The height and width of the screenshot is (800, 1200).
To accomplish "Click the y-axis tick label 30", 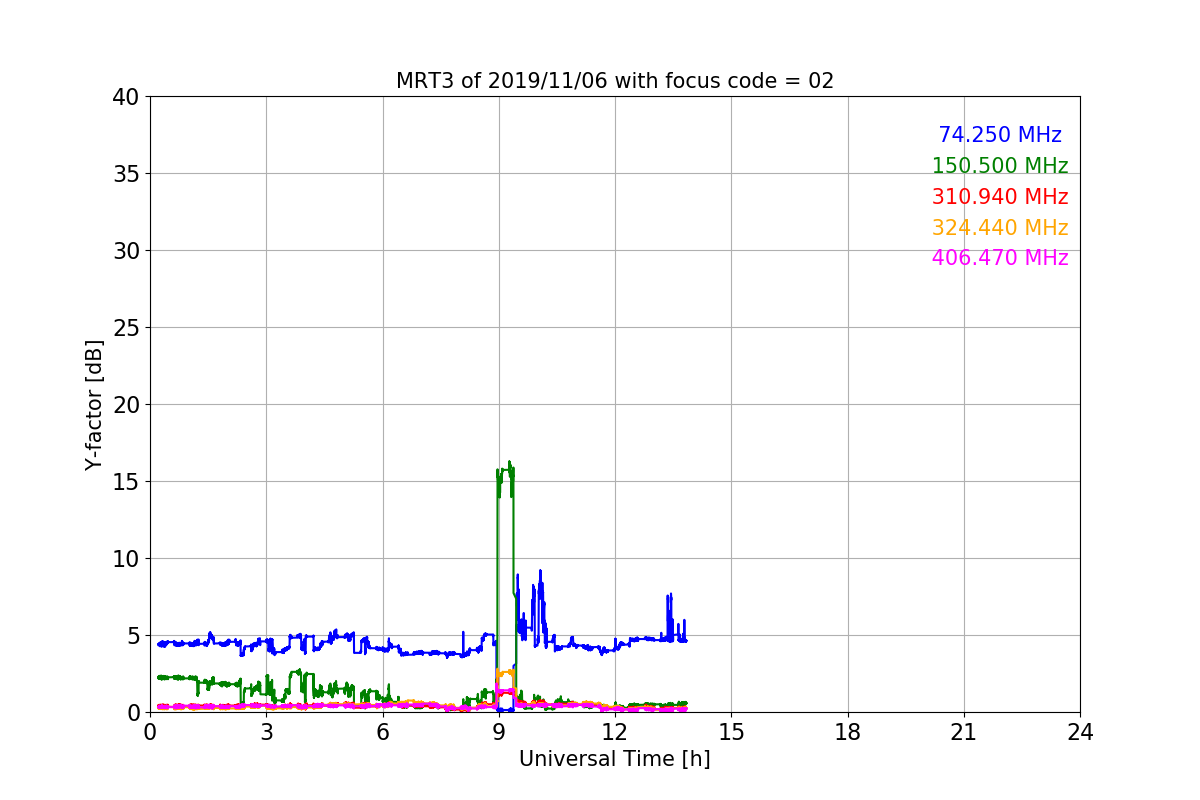I will (127, 251).
